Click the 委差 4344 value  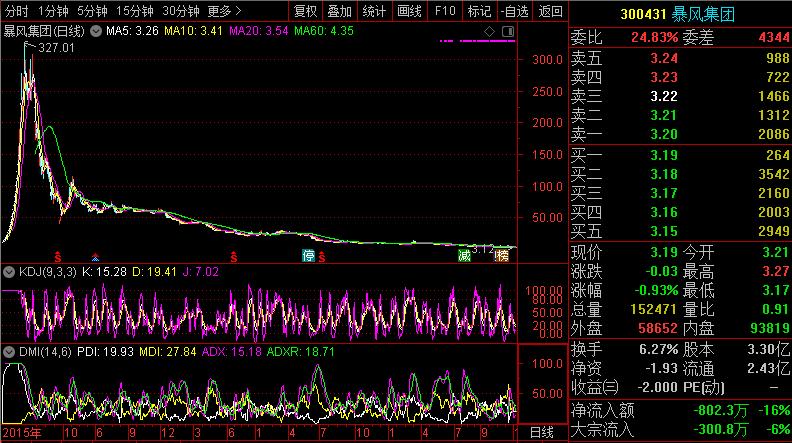coord(774,37)
